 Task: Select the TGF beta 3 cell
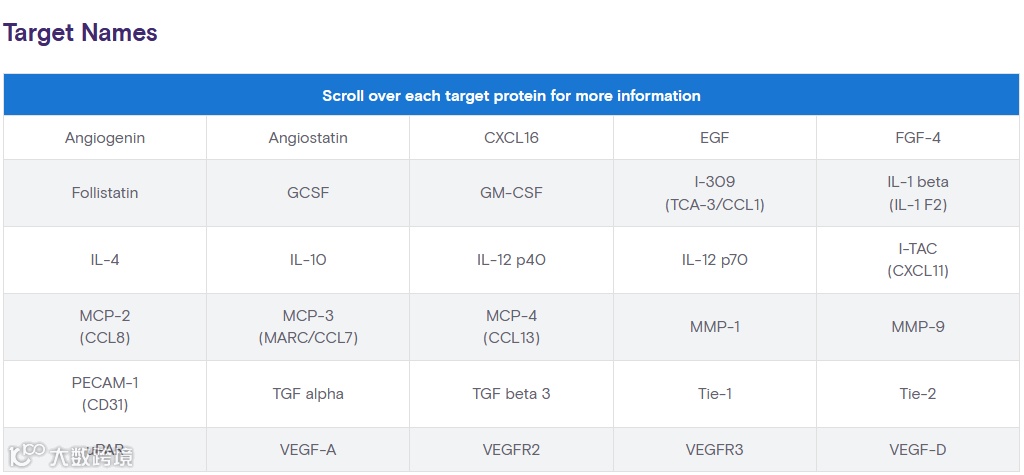[x=511, y=394]
